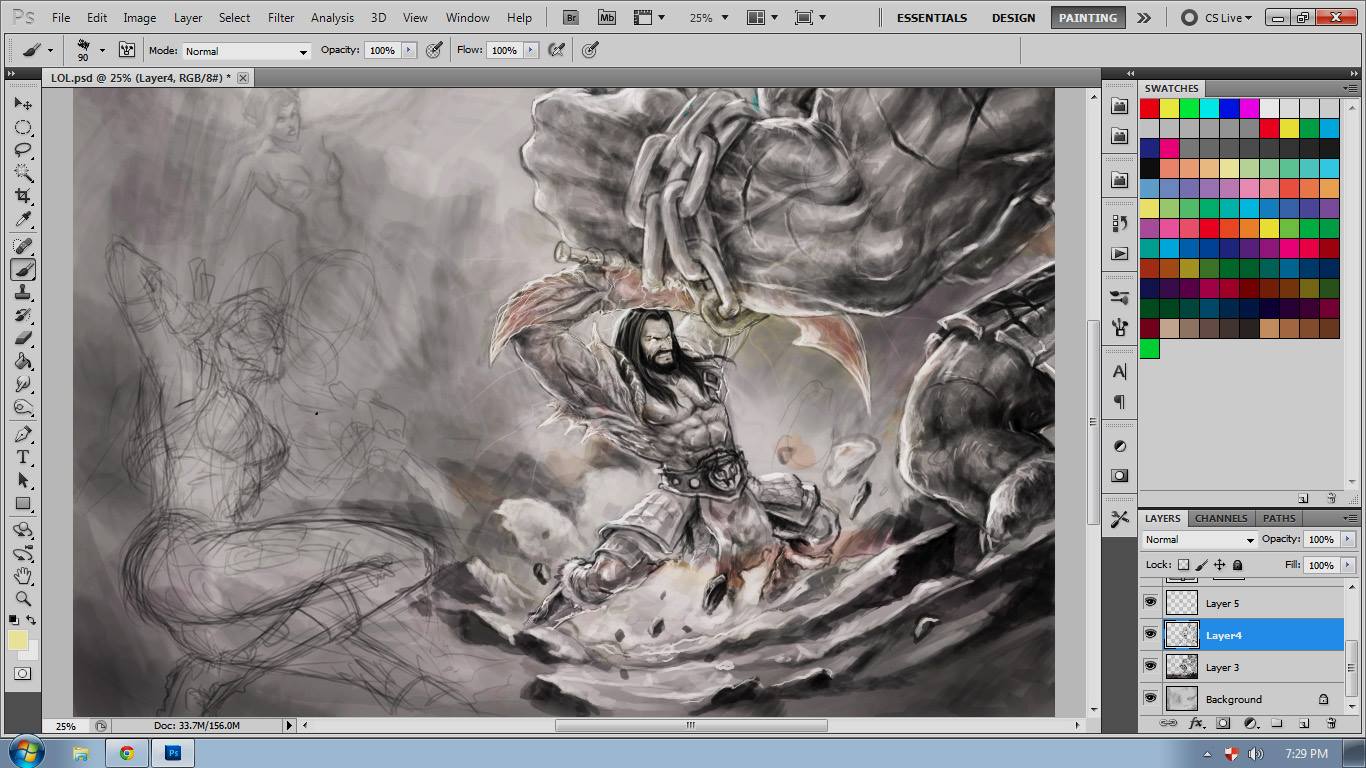Select the Type tool
The width and height of the screenshot is (1366, 768).
[x=22, y=457]
